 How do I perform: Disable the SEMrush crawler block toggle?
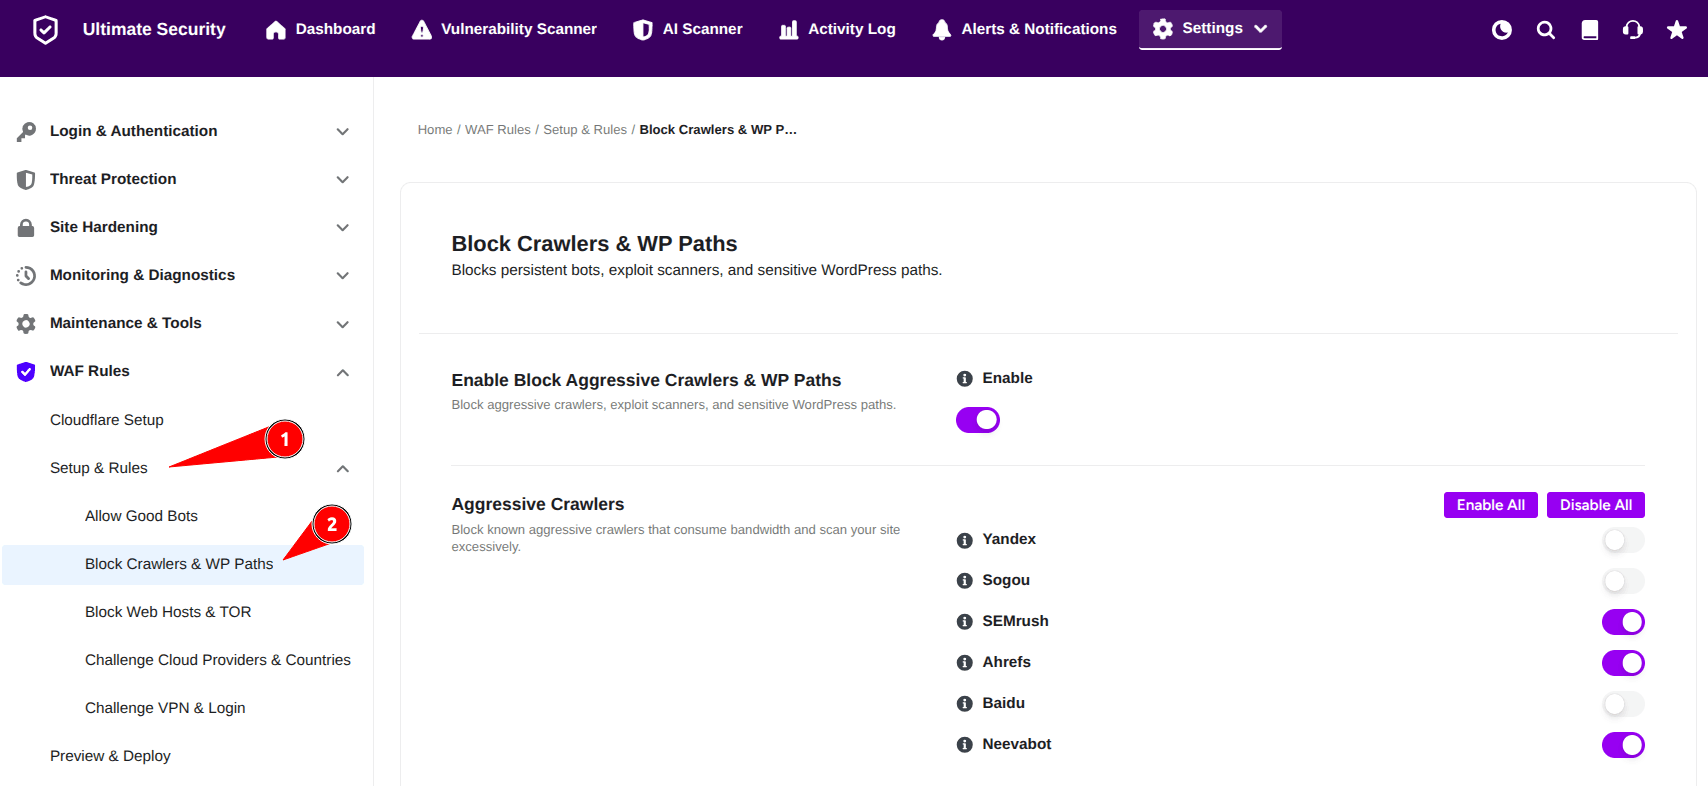1623,622
